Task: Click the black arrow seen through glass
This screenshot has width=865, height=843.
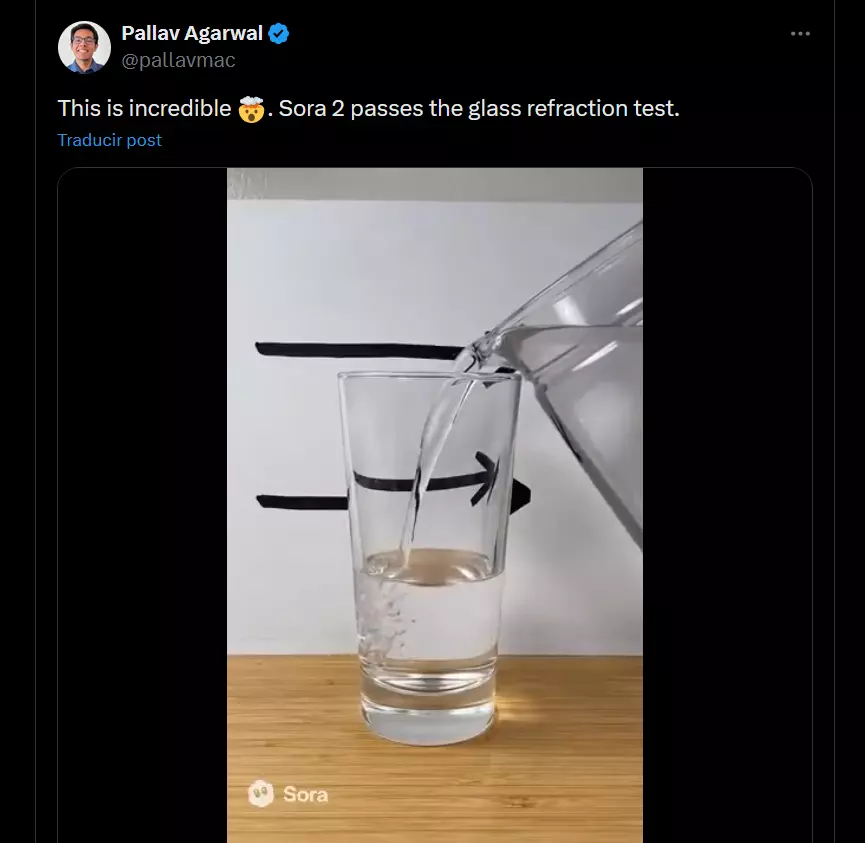Action: (430, 481)
